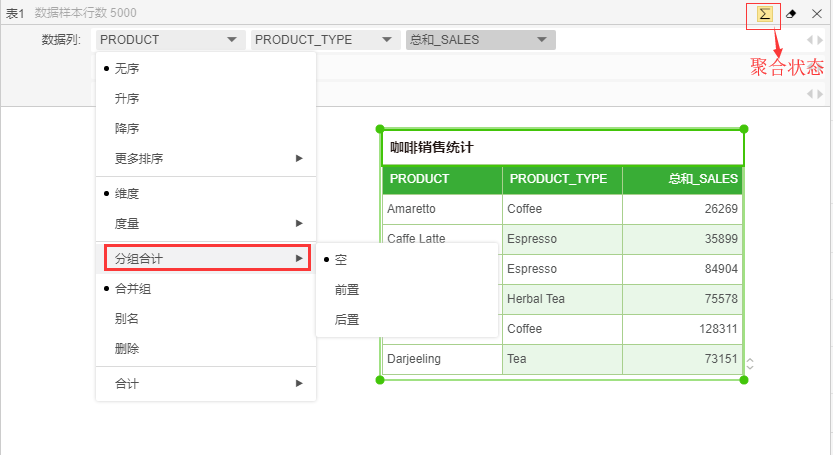Select 空 in group total submenu
Screen dimensions: 833x455
point(341,259)
